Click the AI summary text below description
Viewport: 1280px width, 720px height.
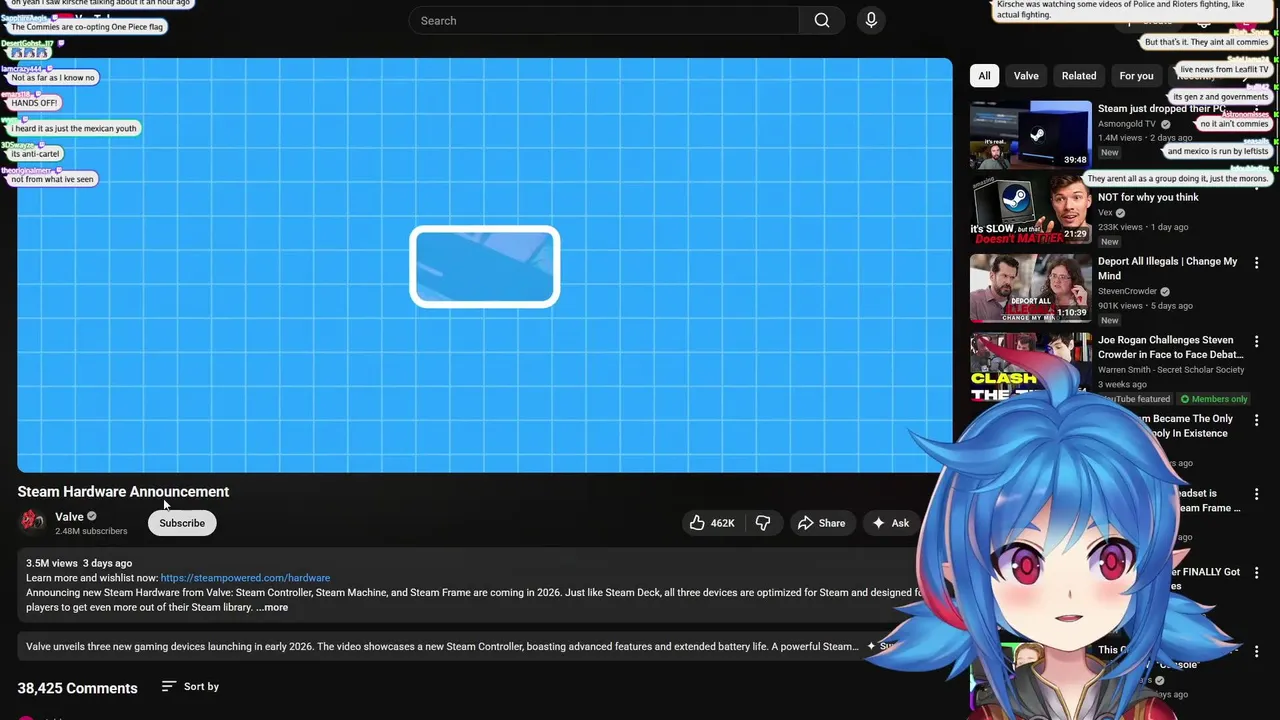click(x=442, y=647)
